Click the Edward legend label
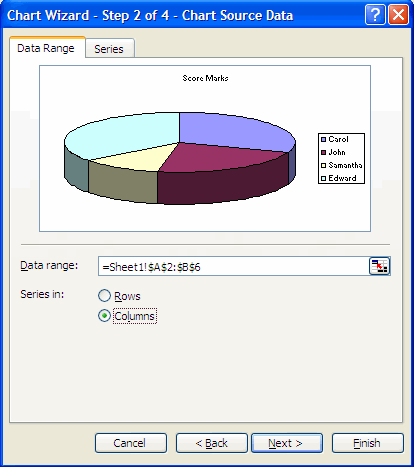 click(342, 178)
